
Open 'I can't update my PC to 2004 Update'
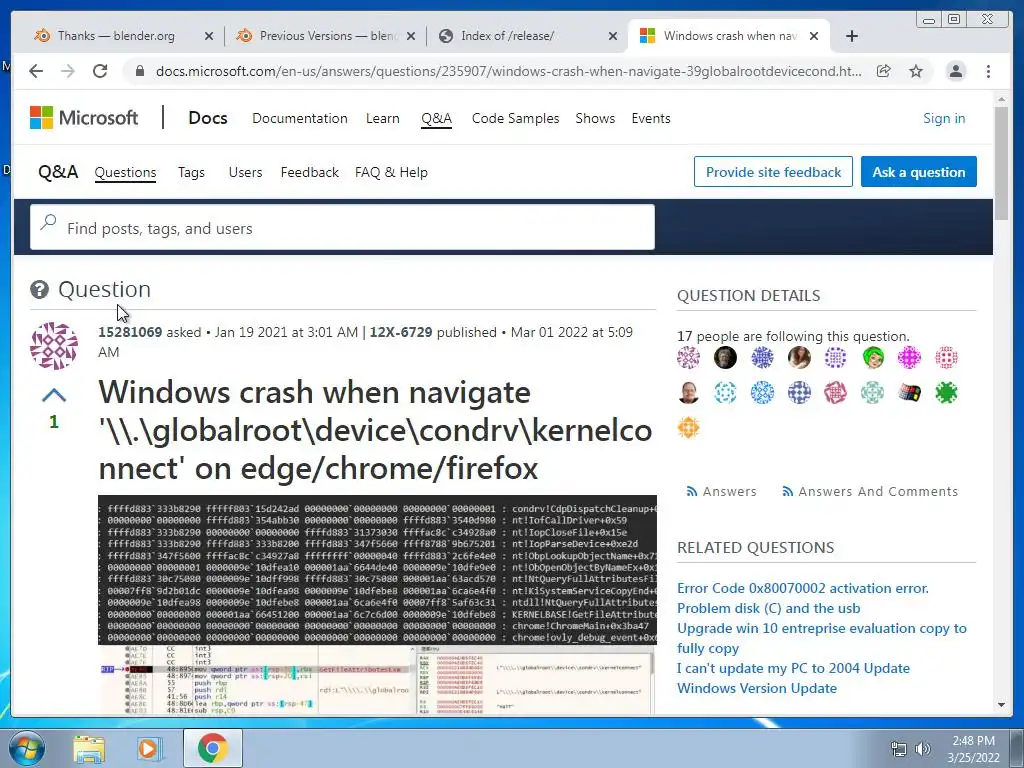coord(793,668)
